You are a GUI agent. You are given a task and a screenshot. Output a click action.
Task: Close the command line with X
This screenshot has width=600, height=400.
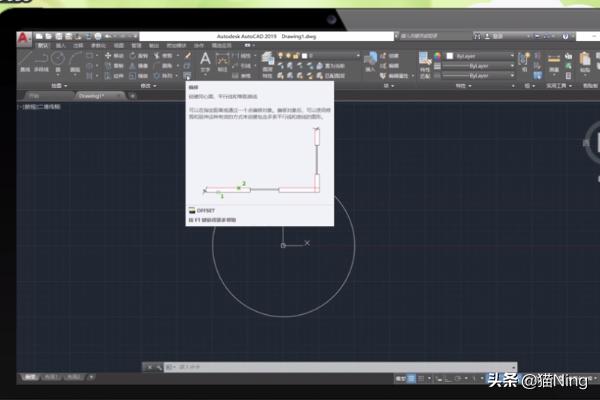[x=150, y=367]
